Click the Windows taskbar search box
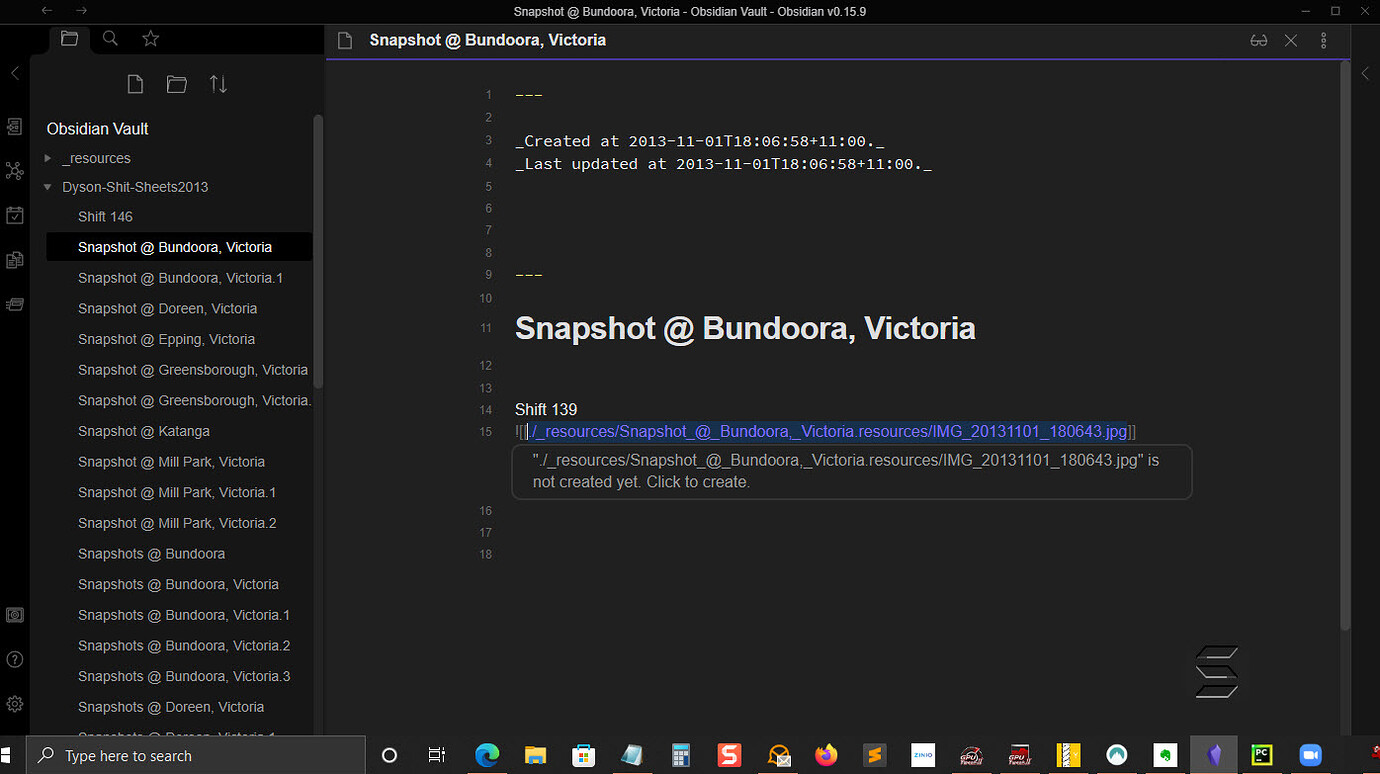 (195, 756)
